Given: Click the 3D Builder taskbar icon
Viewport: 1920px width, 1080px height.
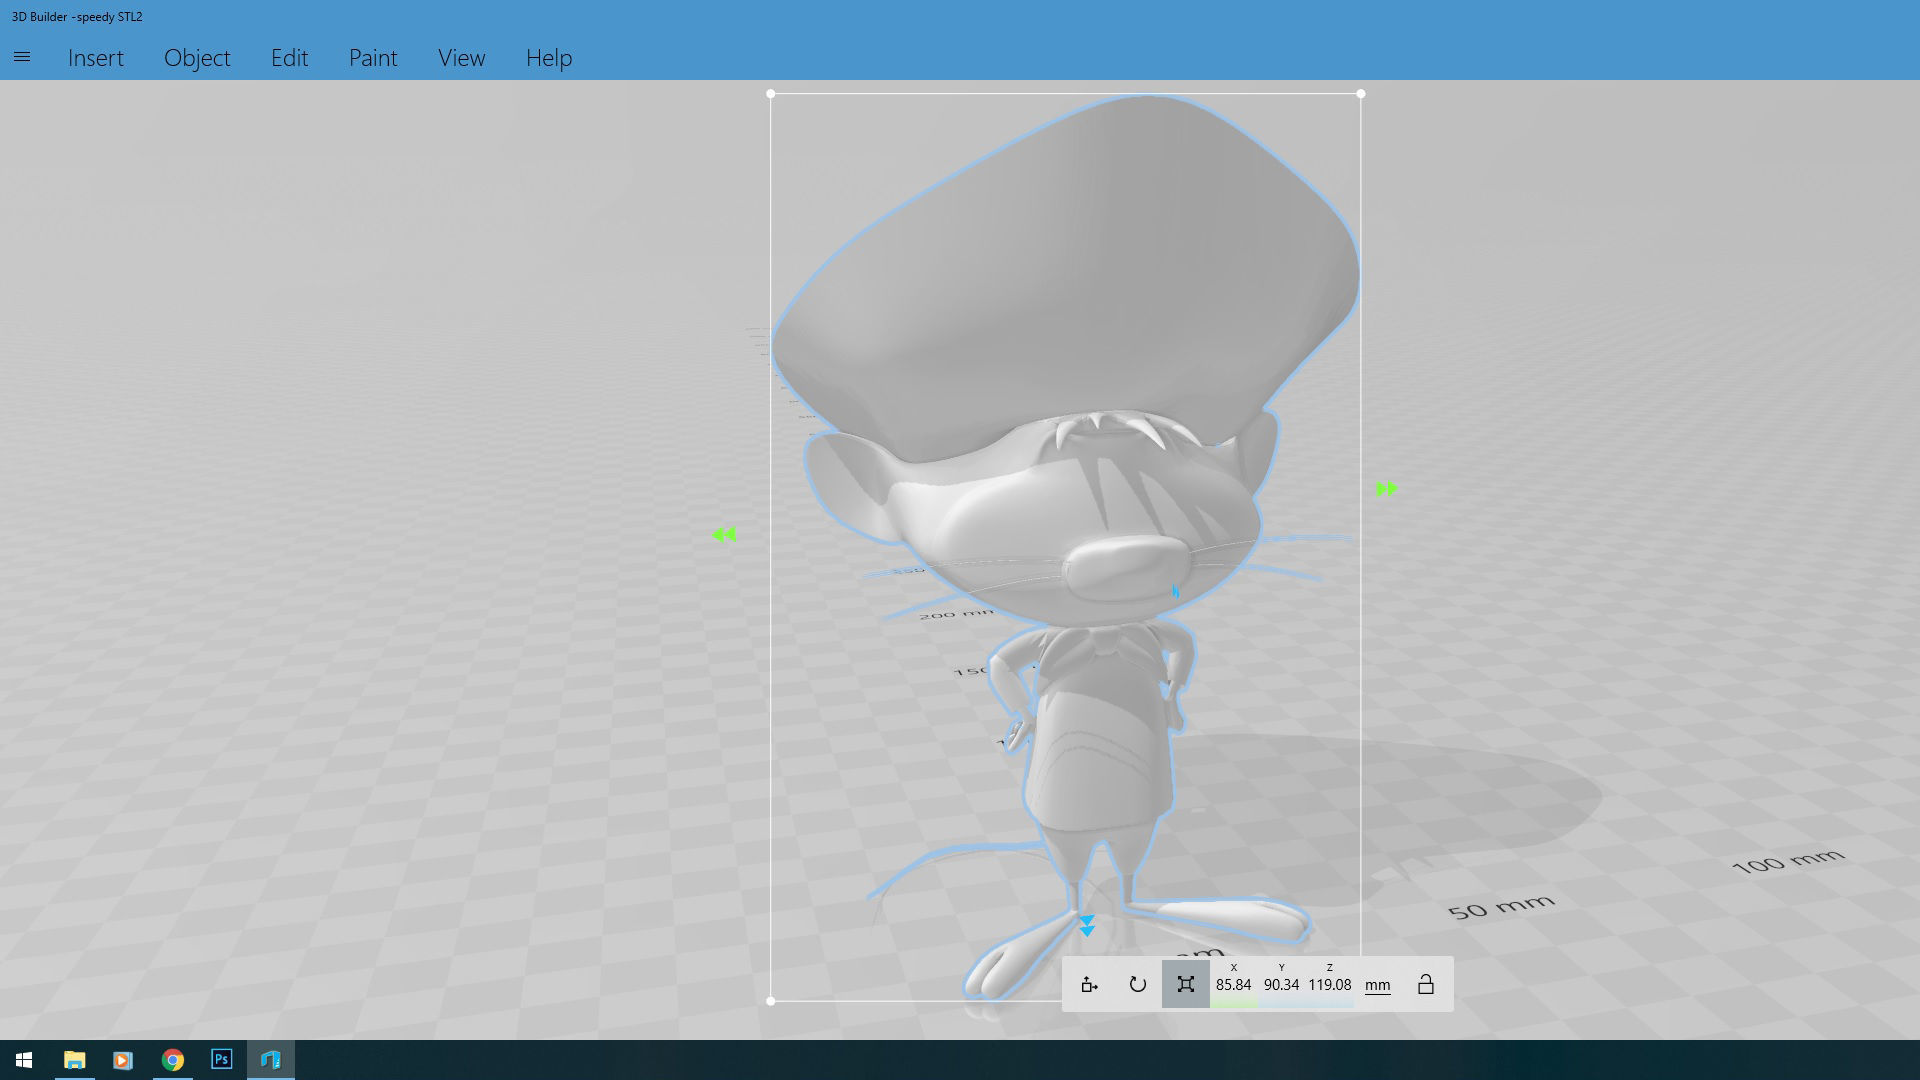Looking at the screenshot, I should 271,1060.
